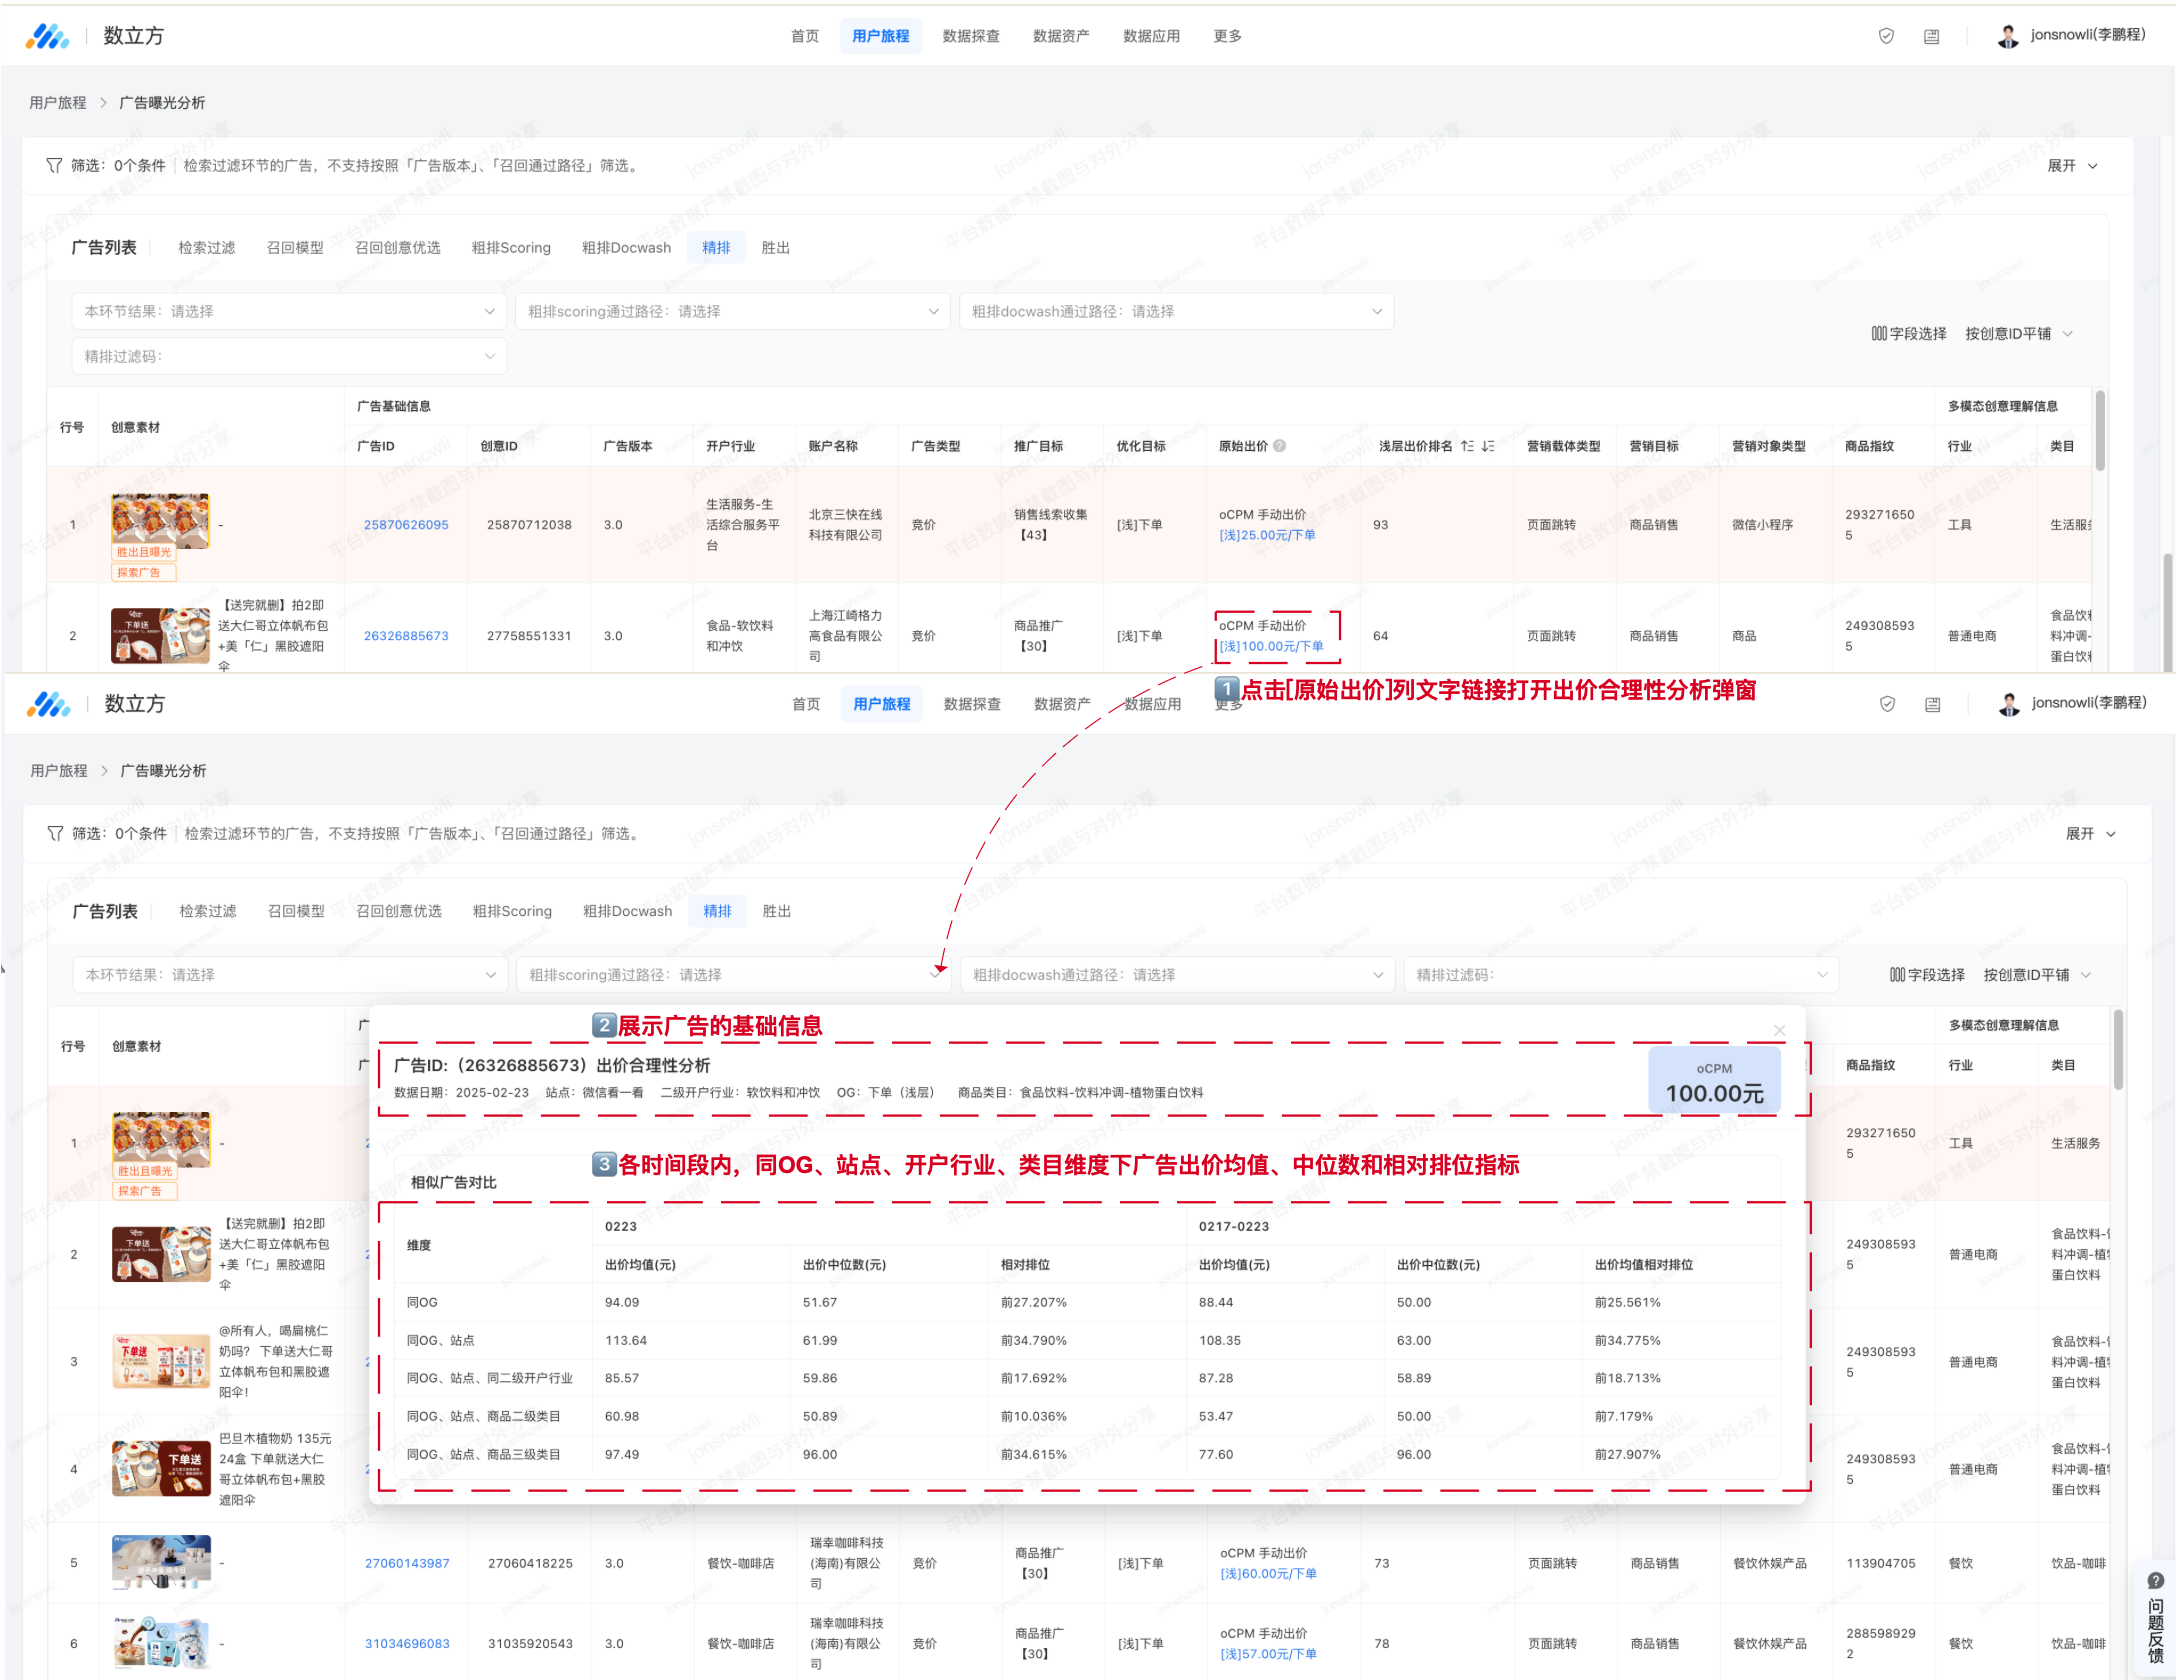Close the 出价合理性分析 popup
The width and height of the screenshot is (2176, 1680).
point(1779,1030)
